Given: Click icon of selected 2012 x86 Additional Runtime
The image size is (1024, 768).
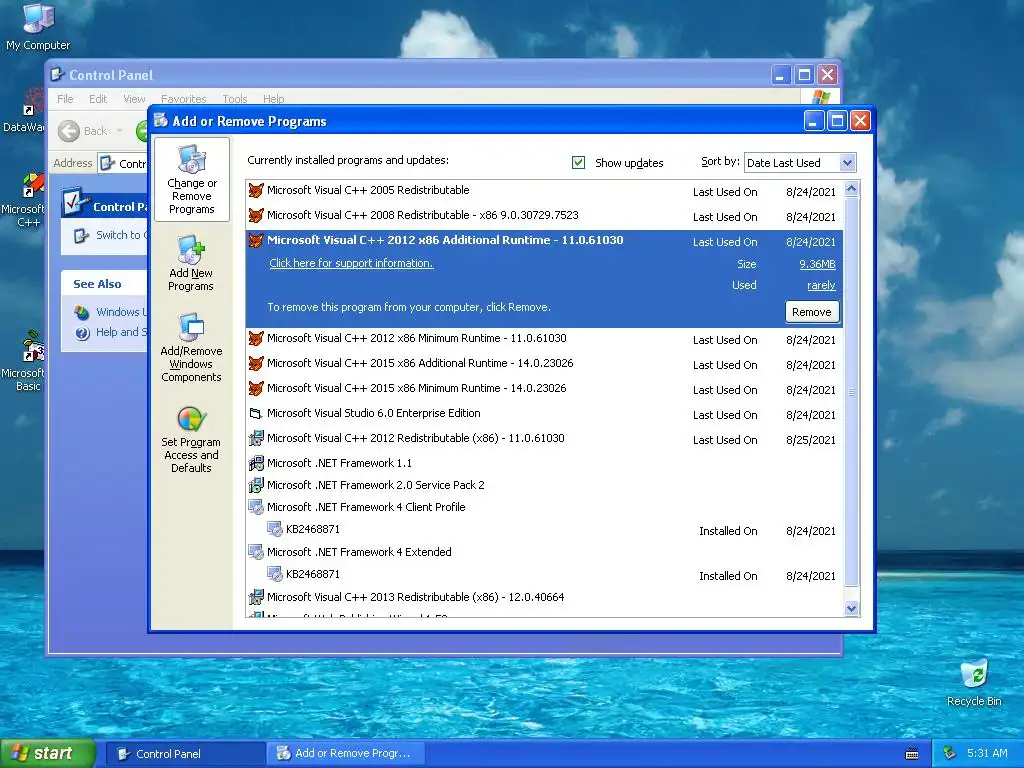Looking at the screenshot, I should (x=256, y=240).
